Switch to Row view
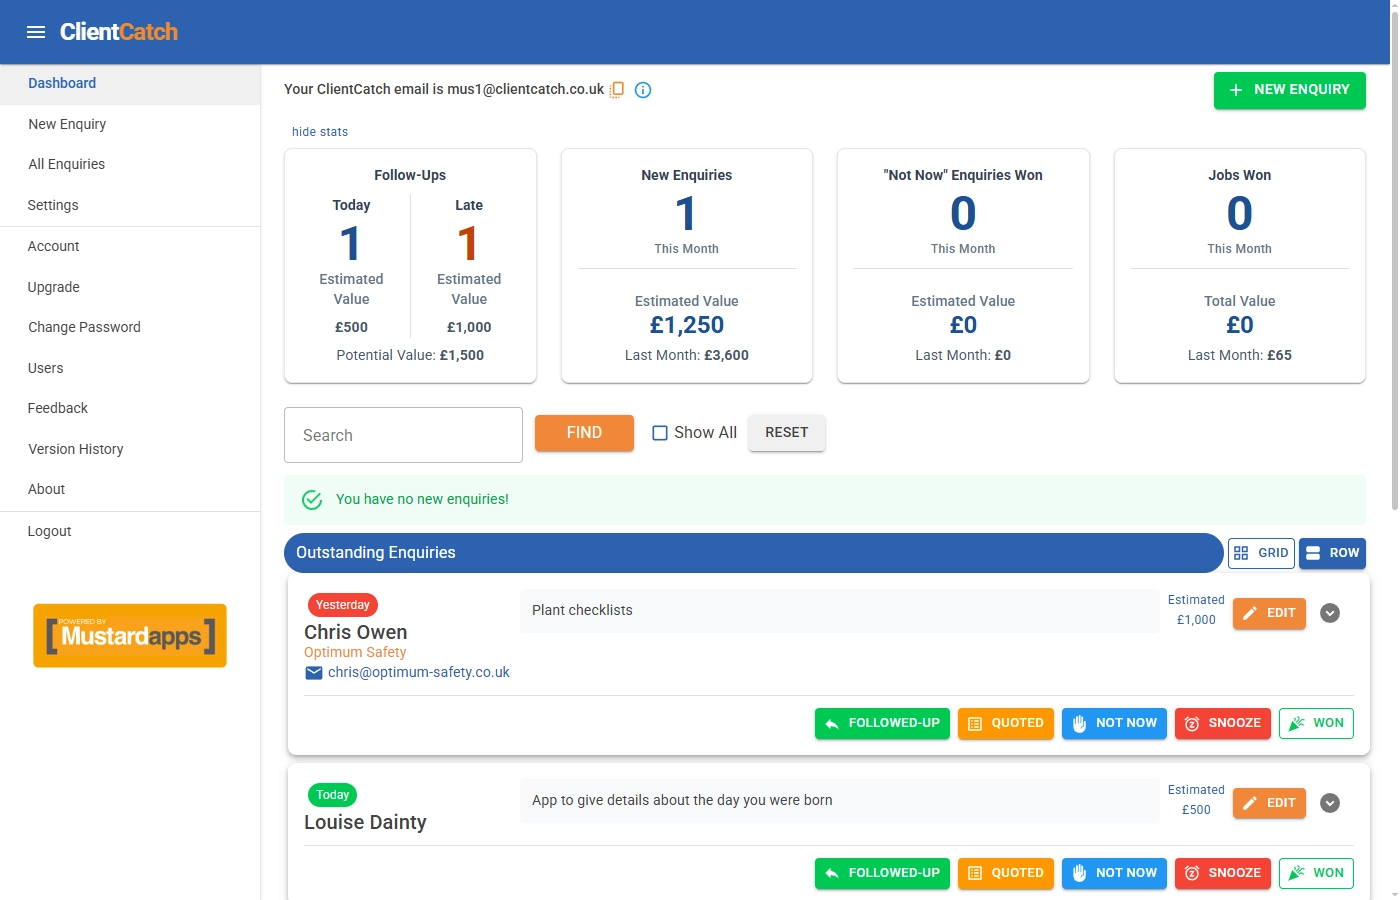1400x900 pixels. 1332,553
